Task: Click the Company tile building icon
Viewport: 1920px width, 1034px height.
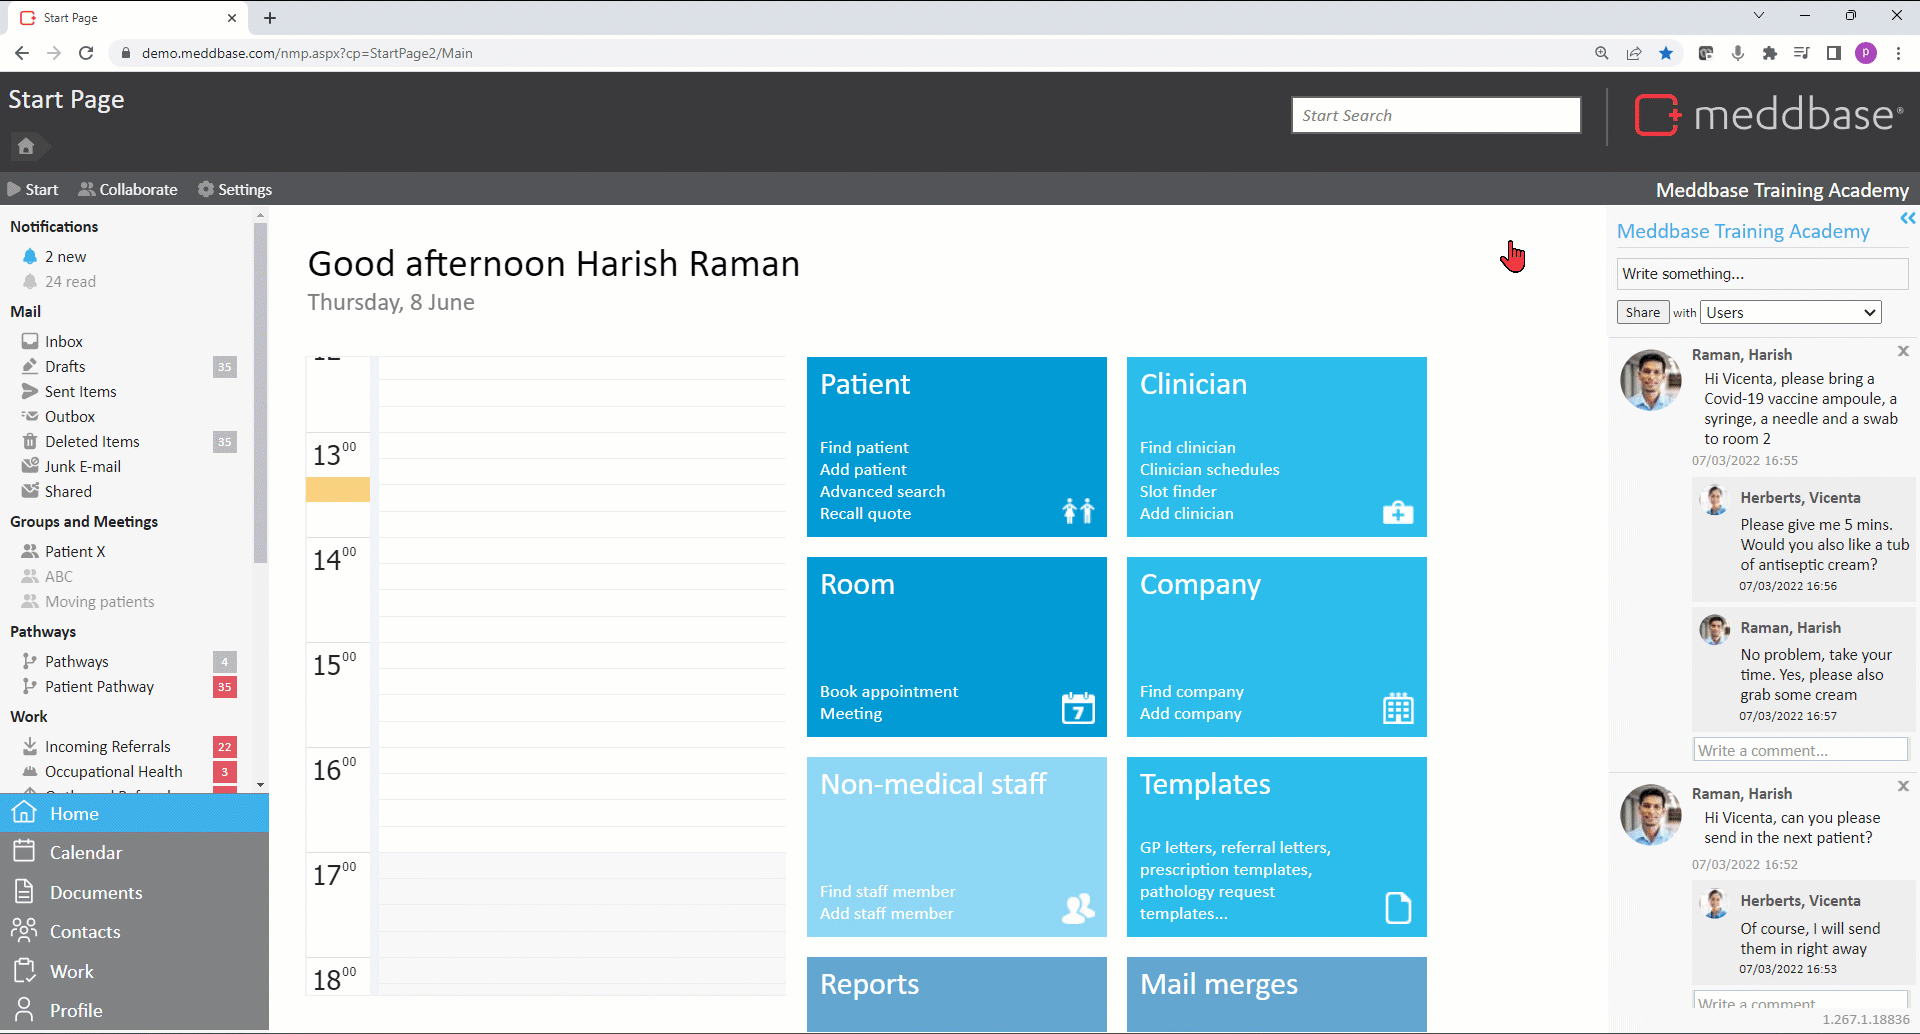Action: (x=1398, y=708)
